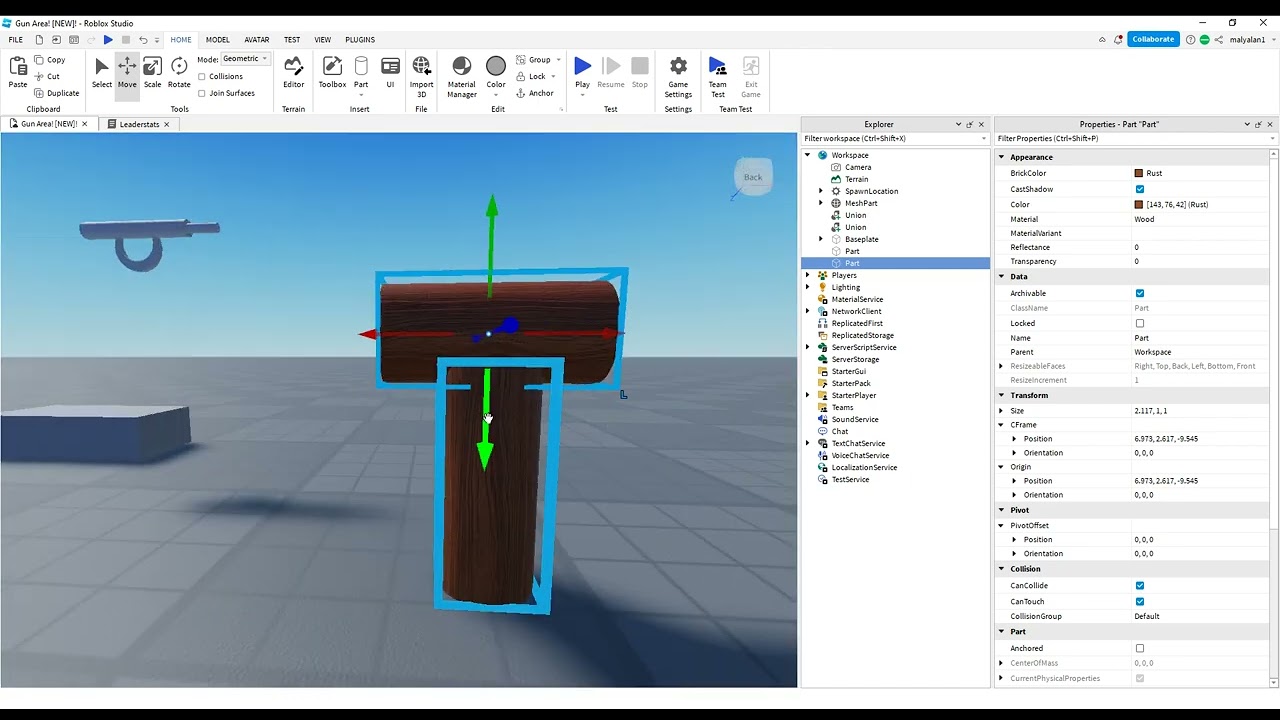Collapse the Appearance section
Viewport: 1280px width, 720px height.
point(1002,157)
